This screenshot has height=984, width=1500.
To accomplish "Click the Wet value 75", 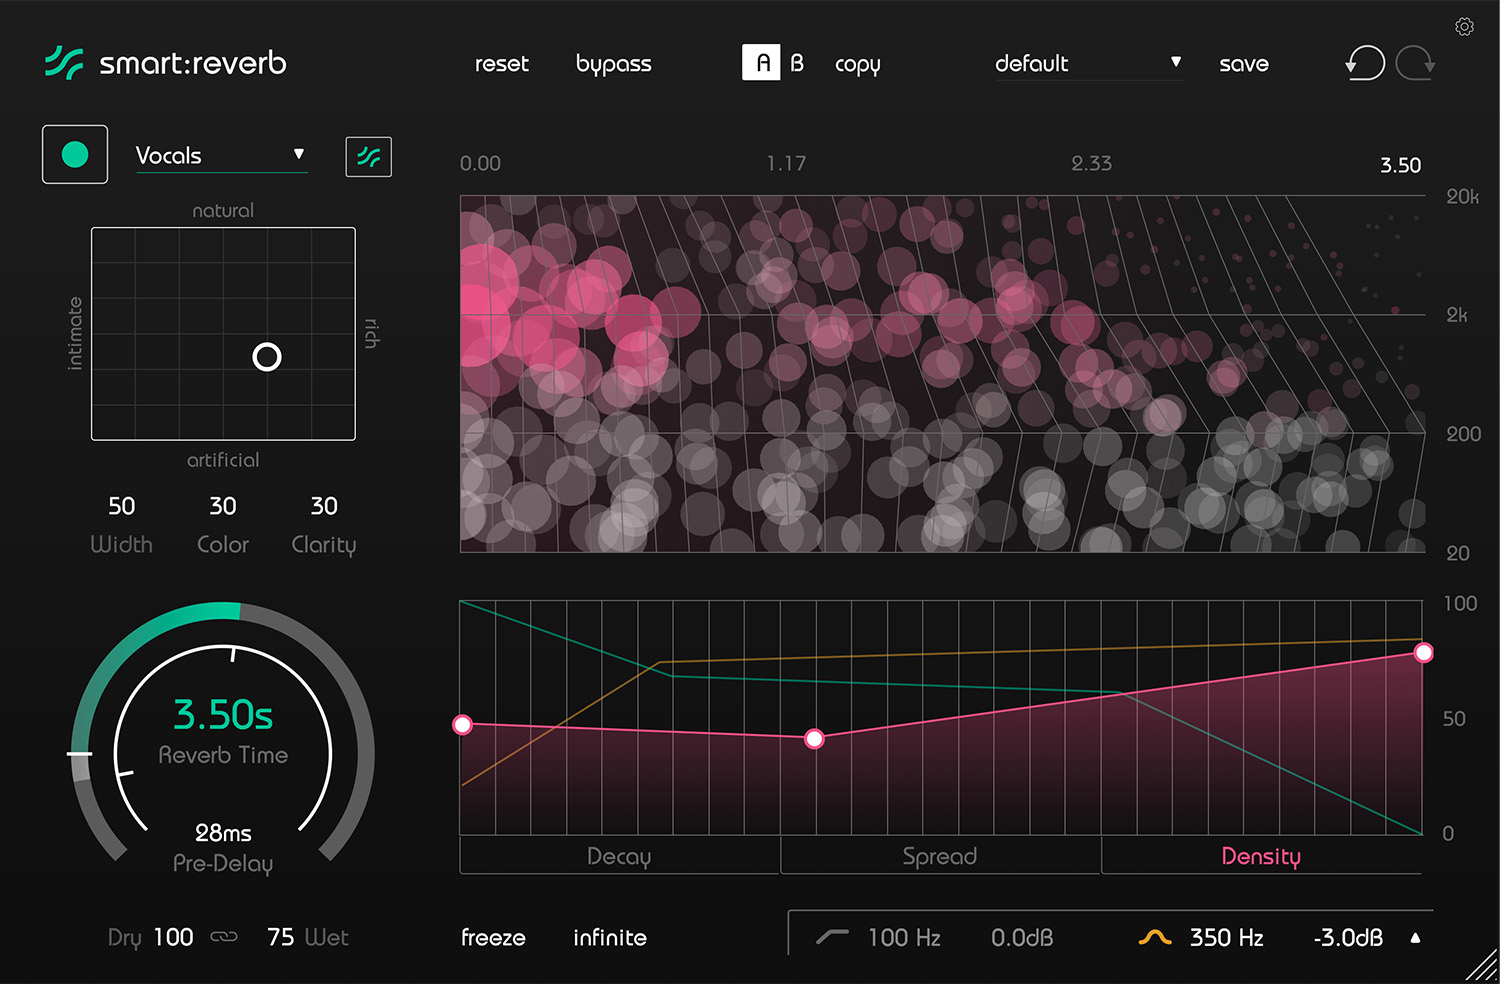I will pyautogui.click(x=281, y=937).
